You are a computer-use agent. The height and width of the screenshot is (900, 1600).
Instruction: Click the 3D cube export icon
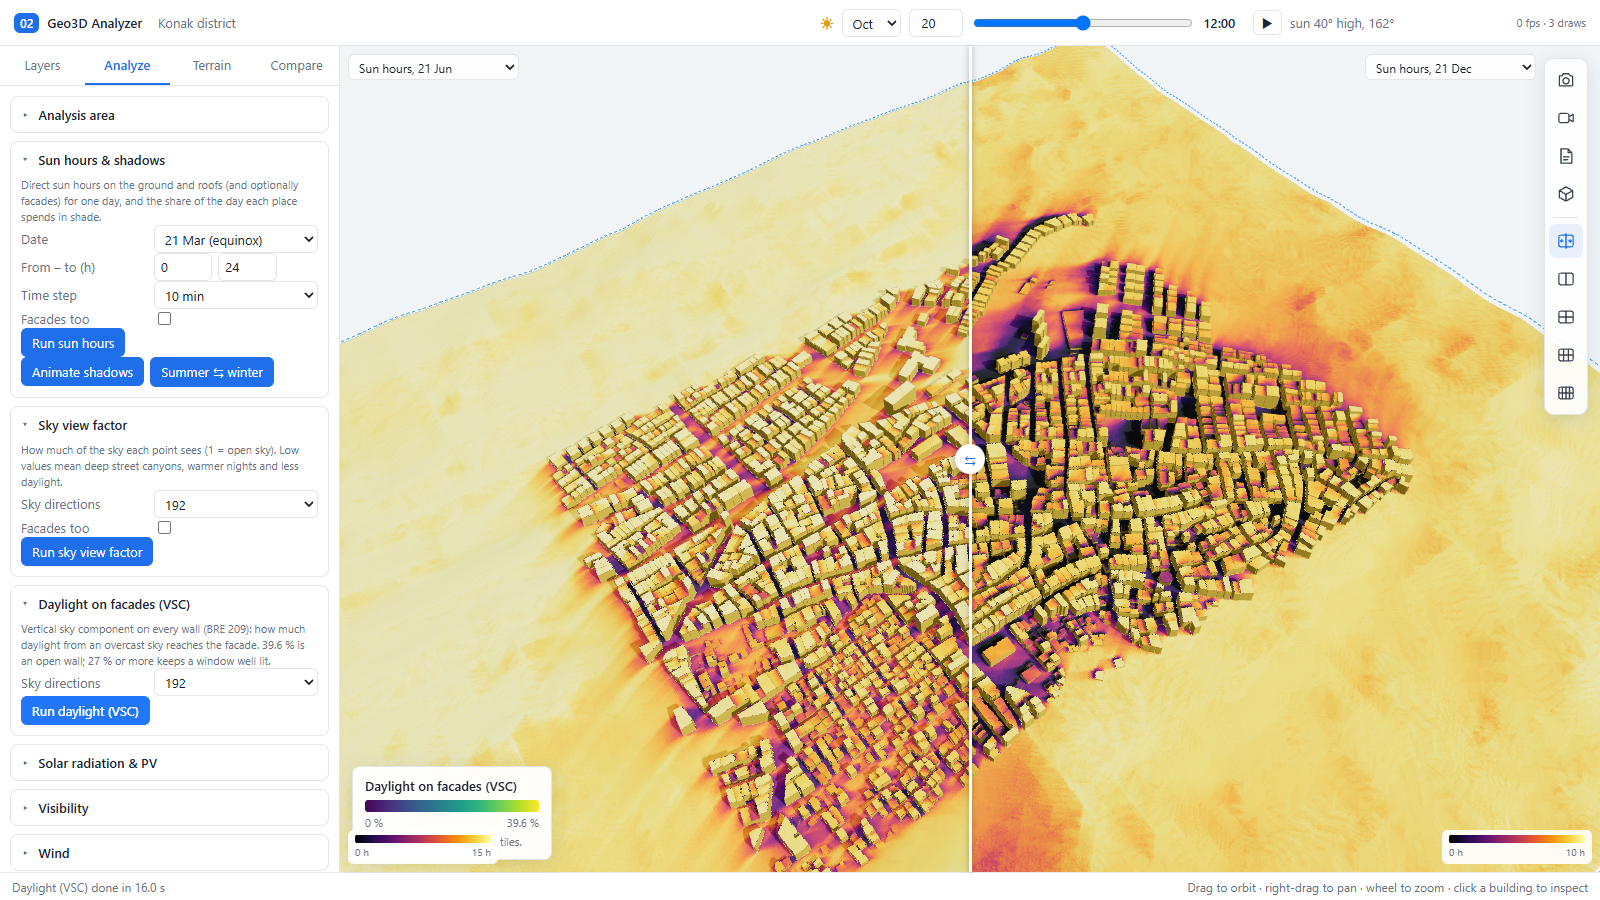tap(1566, 194)
